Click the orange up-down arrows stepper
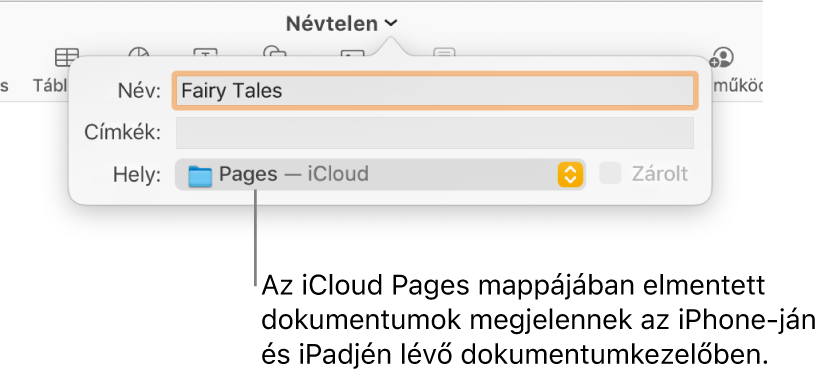 [570, 174]
